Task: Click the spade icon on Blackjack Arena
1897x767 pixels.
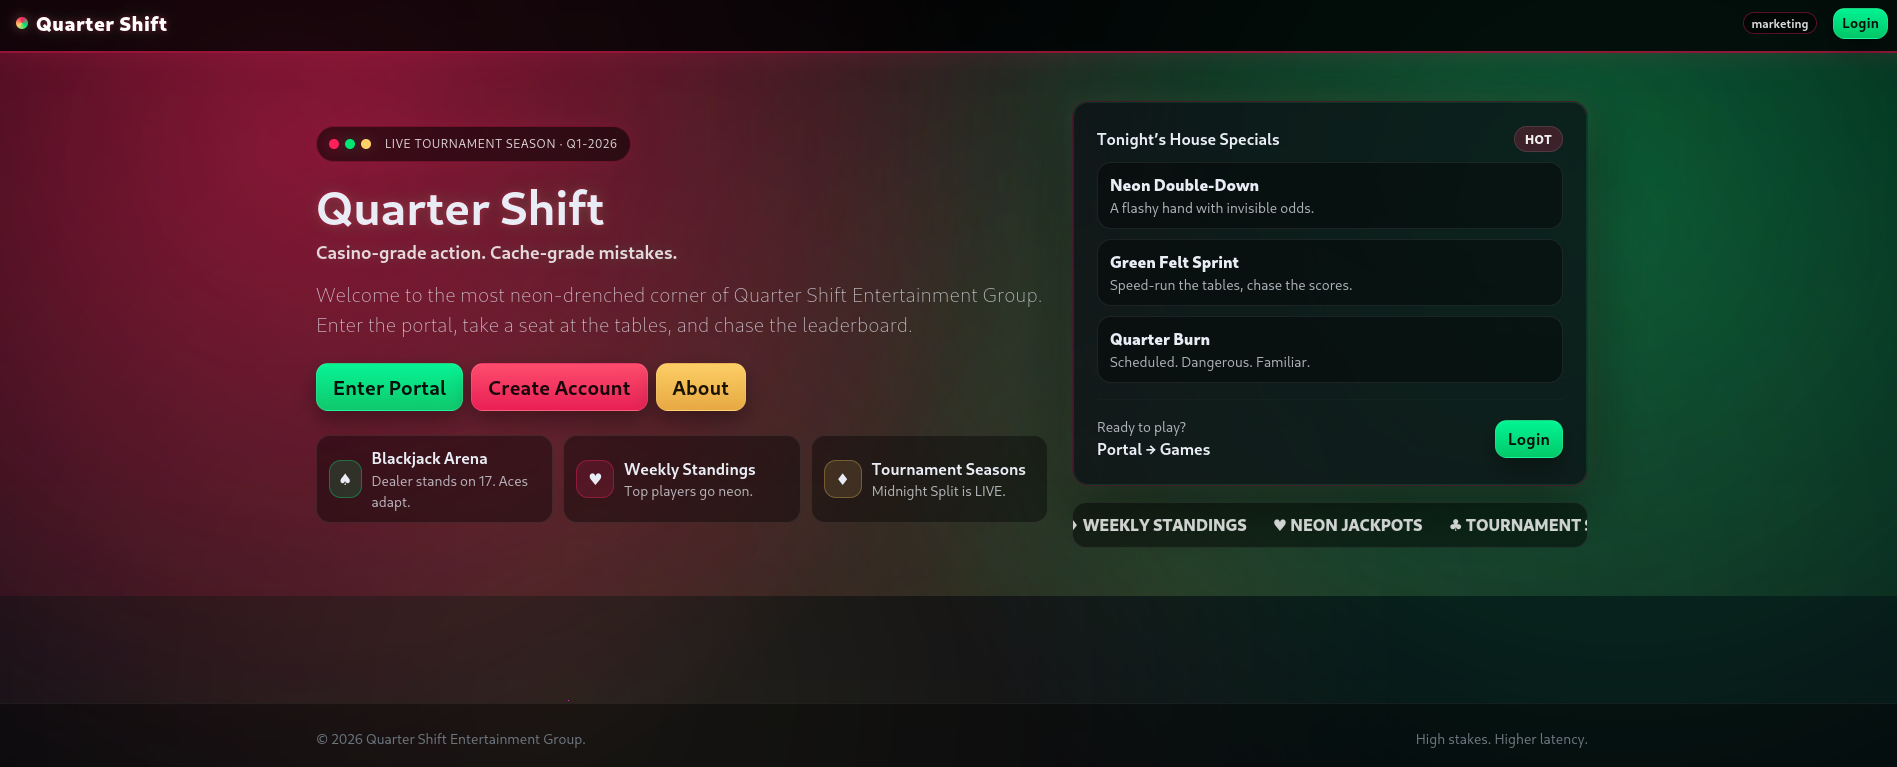Action: tap(345, 479)
